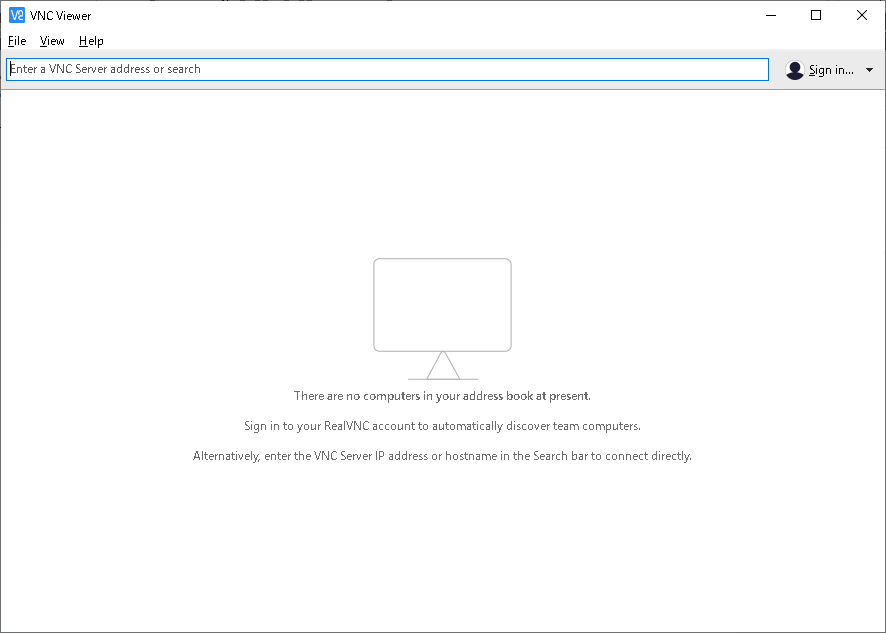Maximize the VNC Viewer window

coord(816,15)
